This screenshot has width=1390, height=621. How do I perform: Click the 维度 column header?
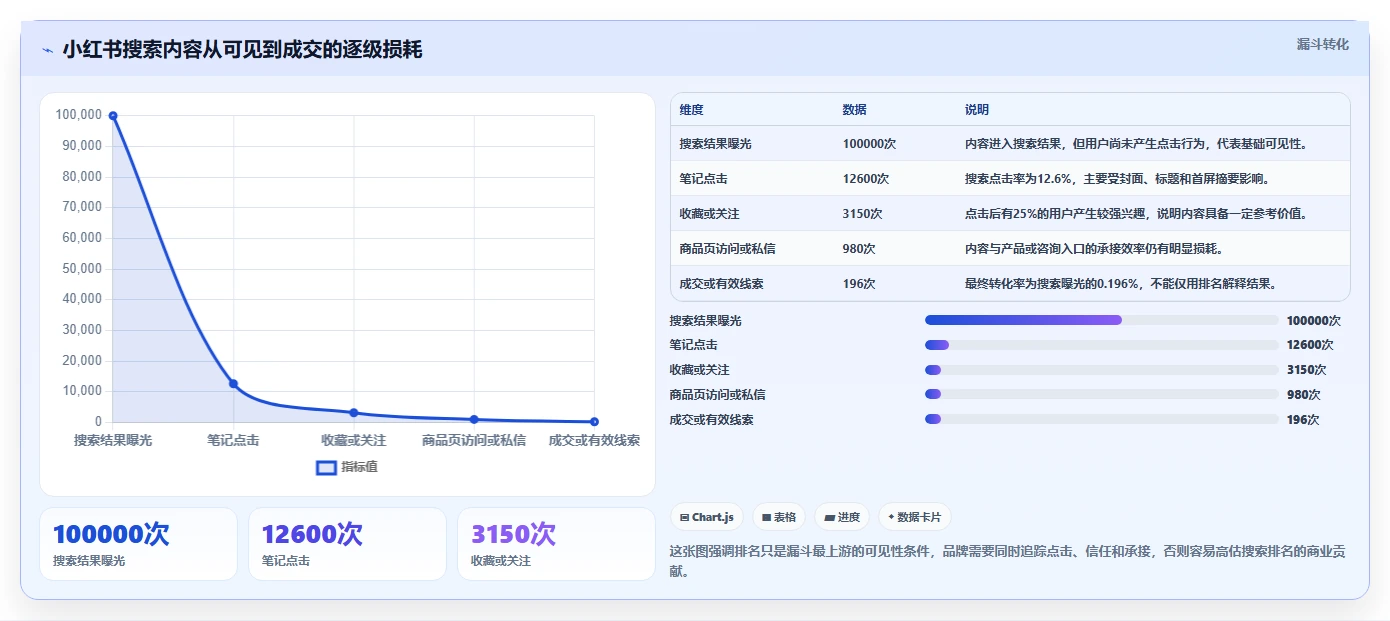point(691,110)
